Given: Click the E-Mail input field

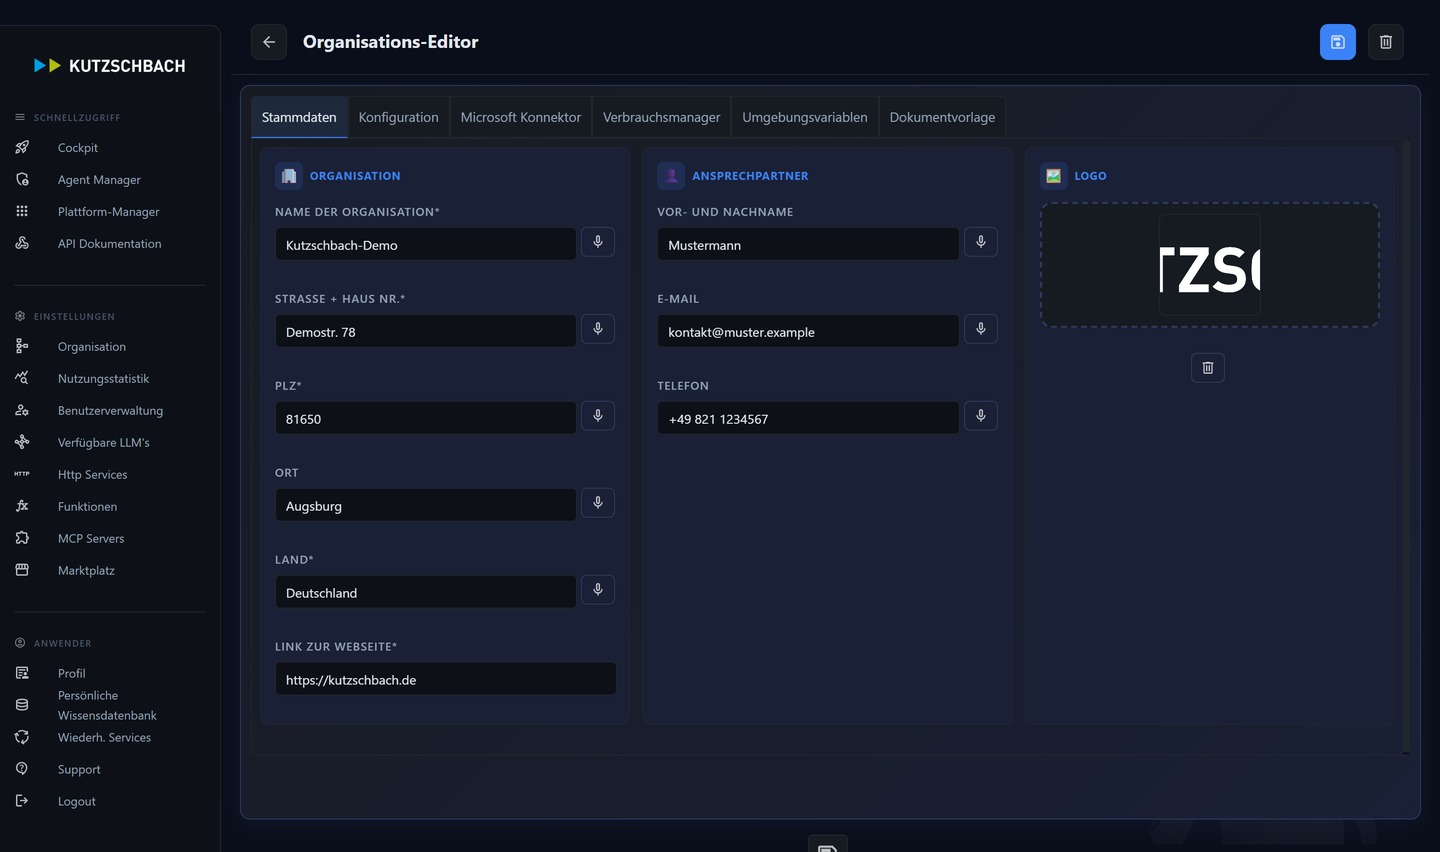Looking at the screenshot, I should click(808, 331).
